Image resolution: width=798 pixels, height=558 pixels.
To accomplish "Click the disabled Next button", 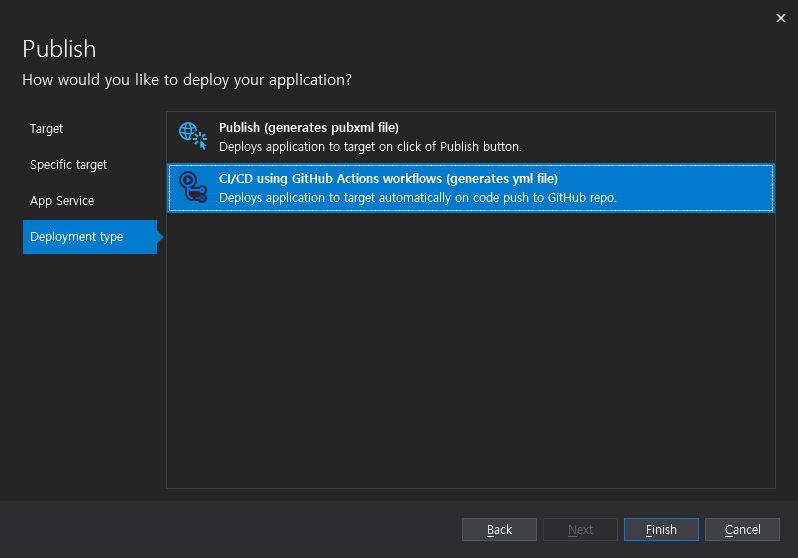I will pyautogui.click(x=580, y=529).
